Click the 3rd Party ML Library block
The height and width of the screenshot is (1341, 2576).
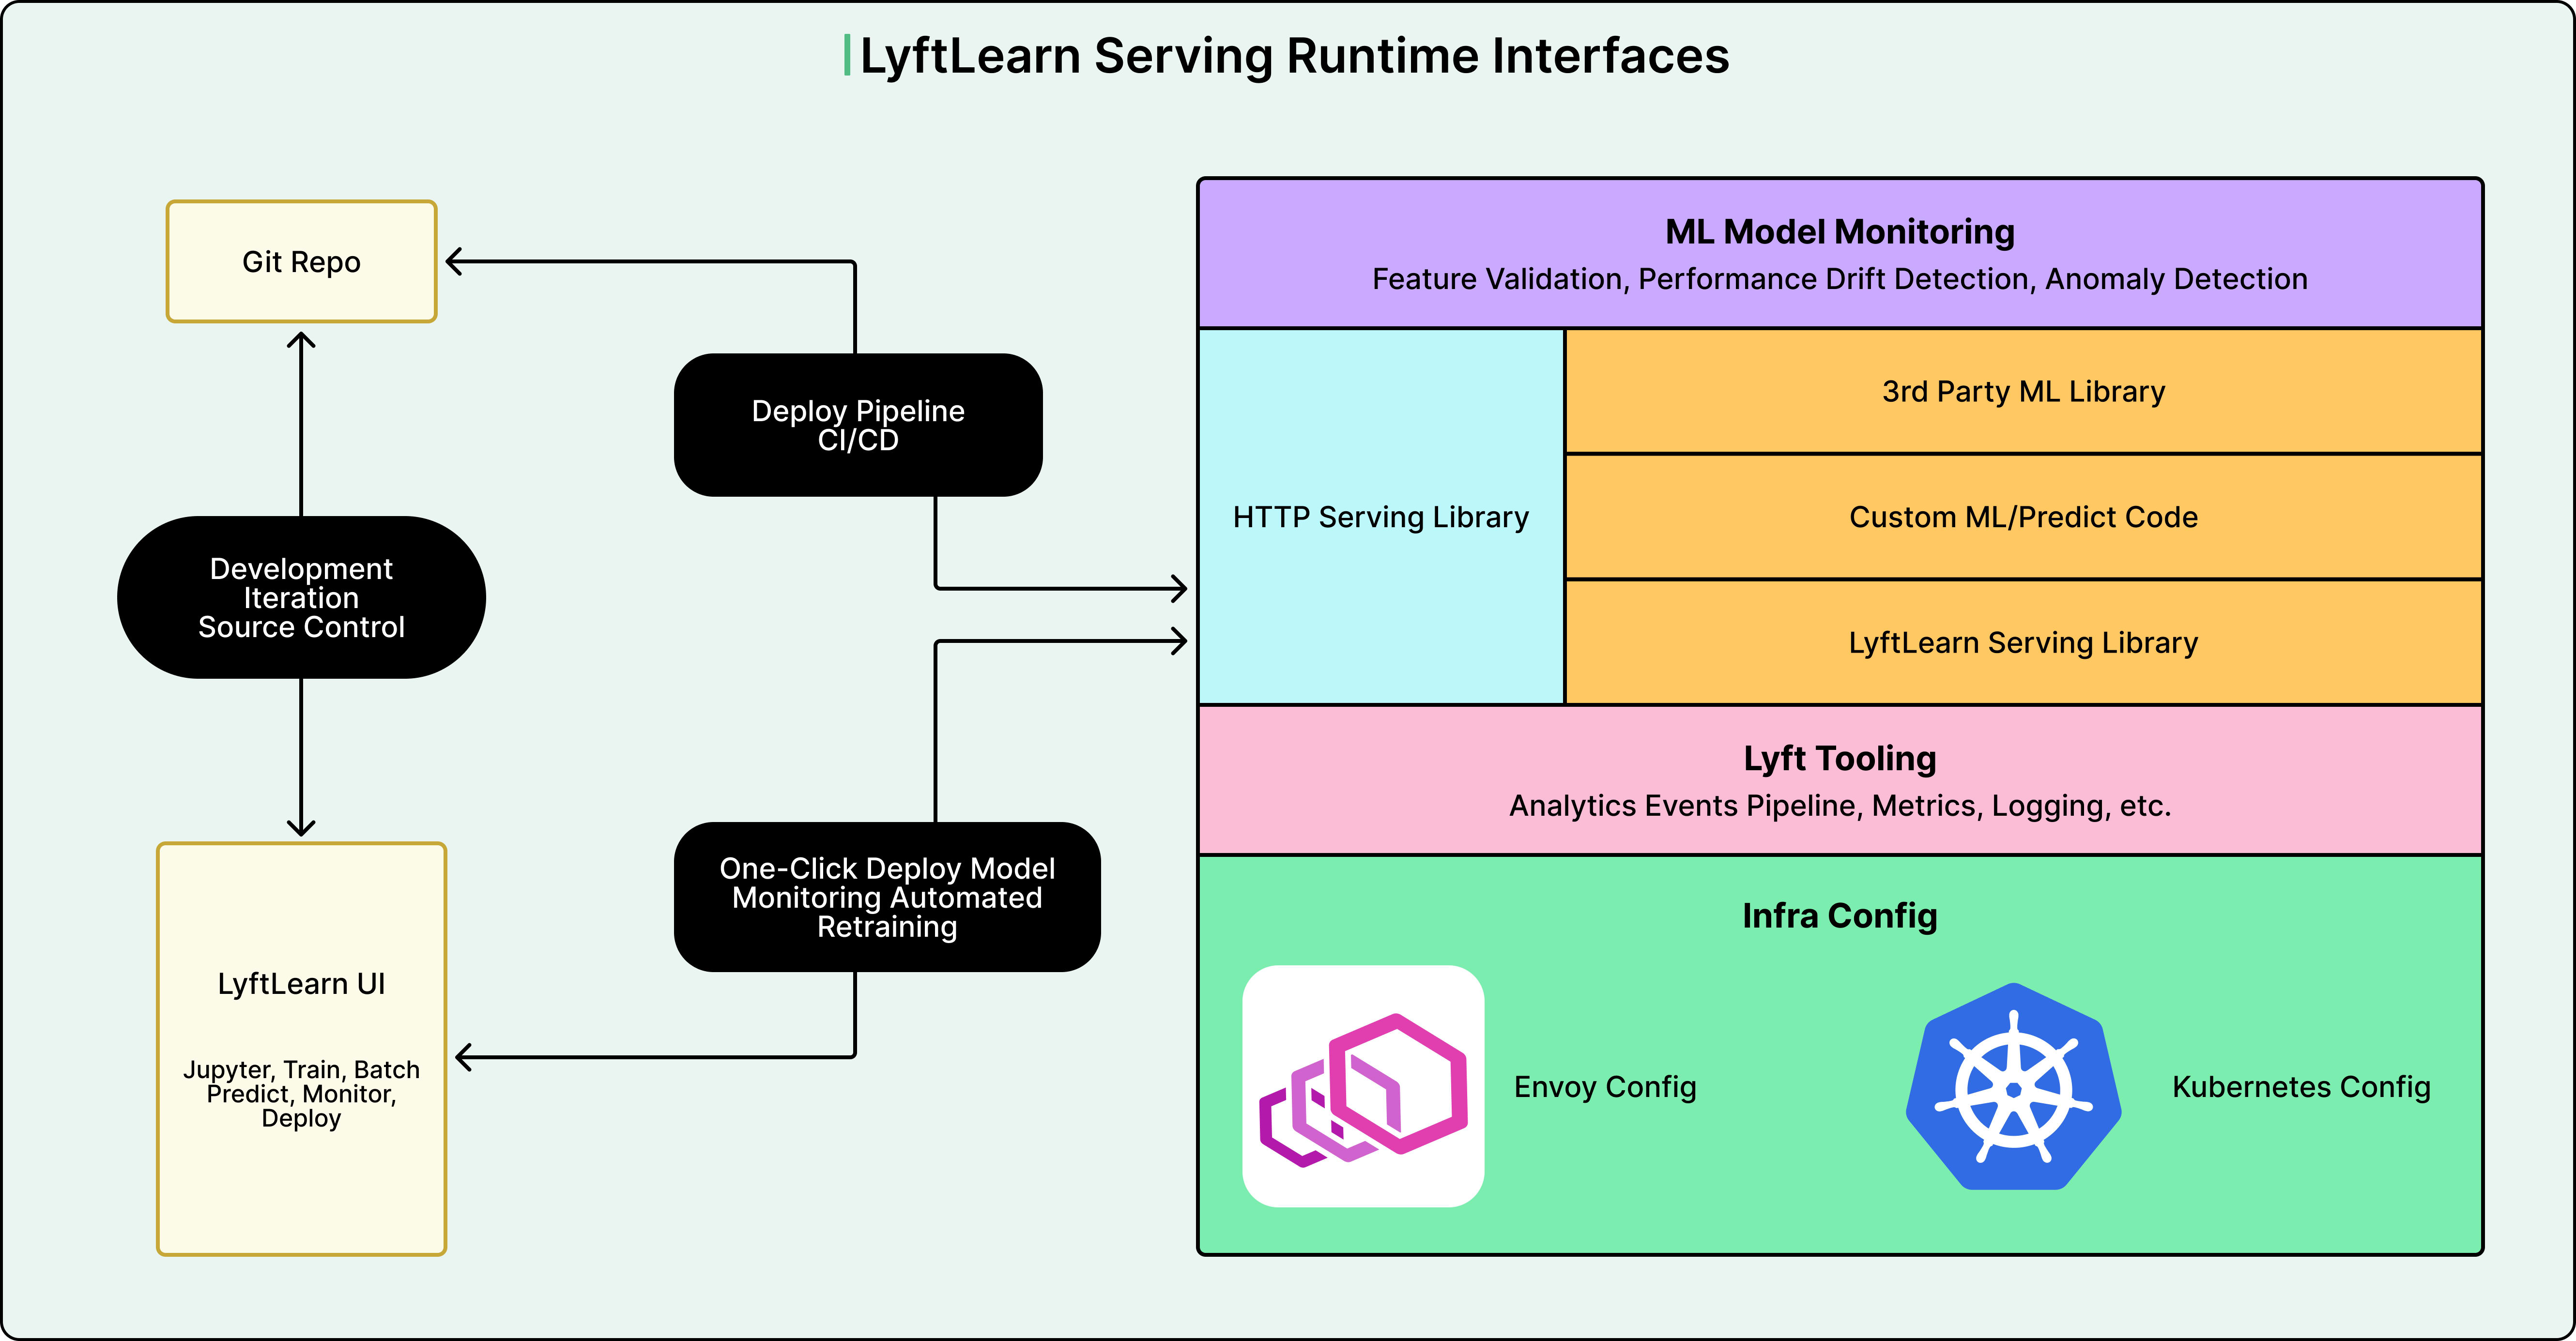point(2023,391)
